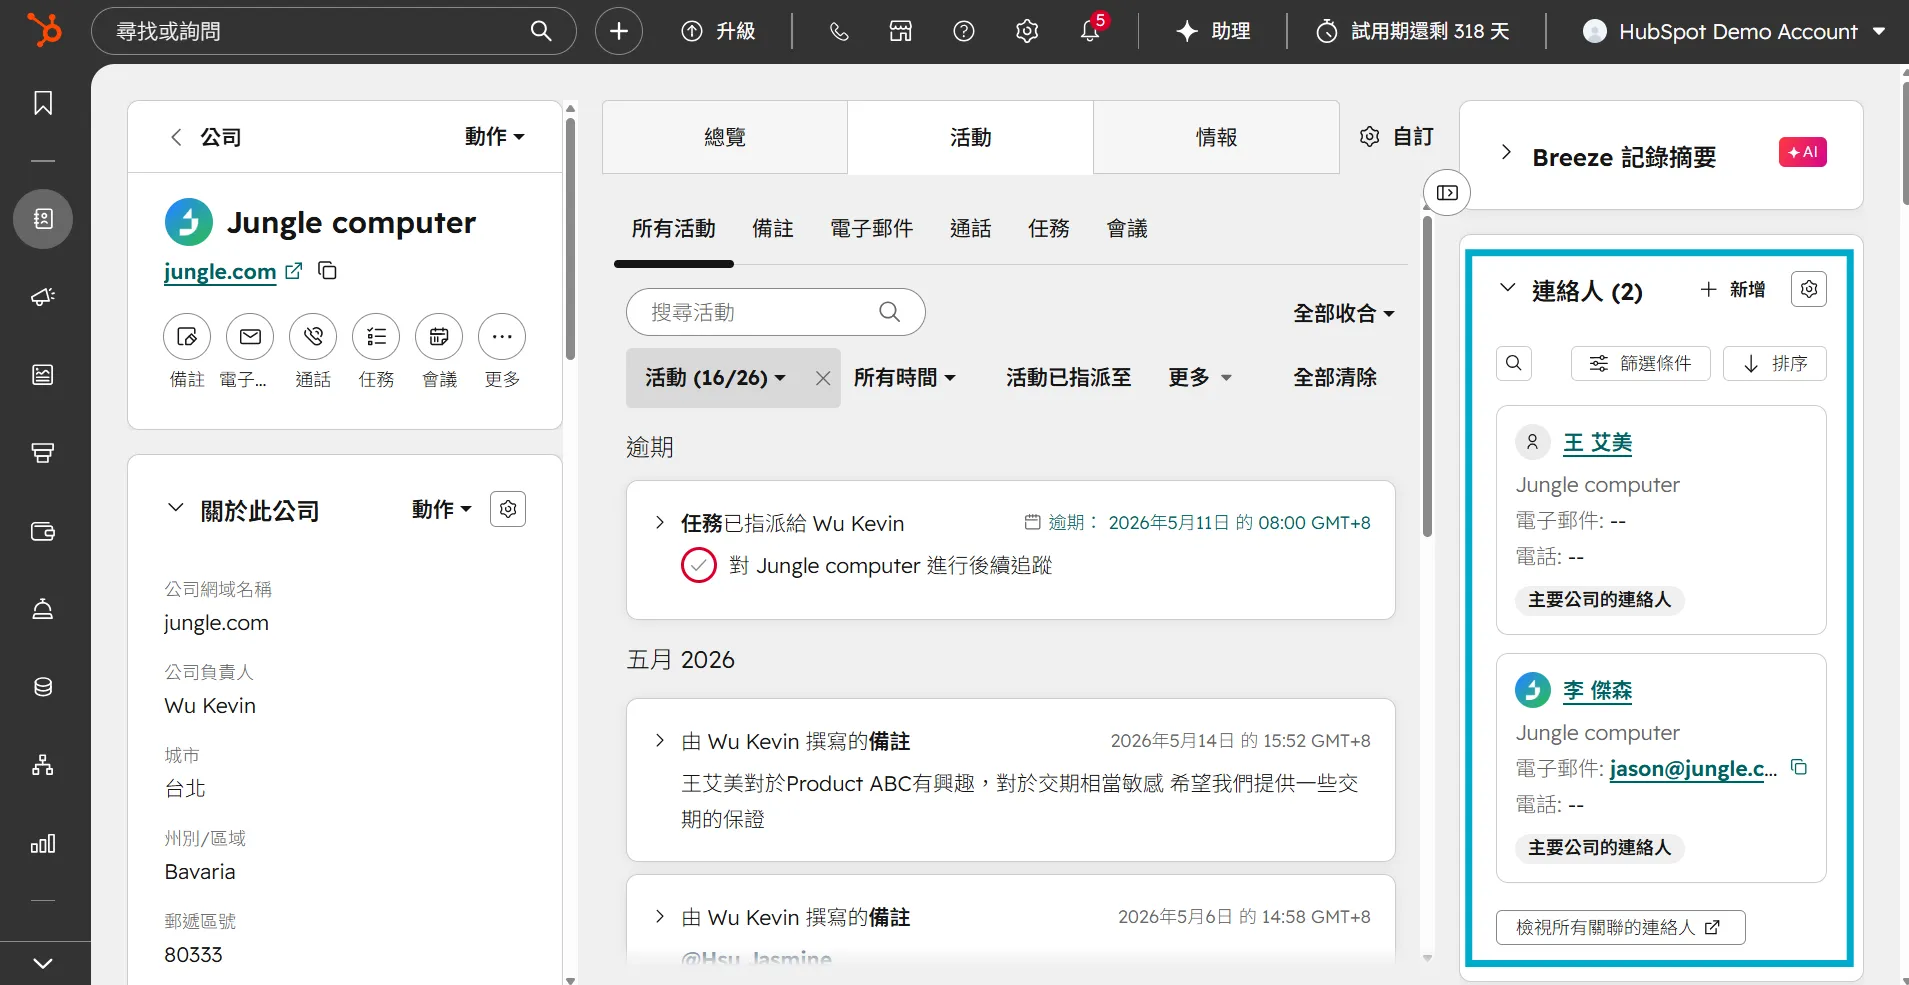Open 全部收合 dropdown
The image size is (1909, 985).
1344,314
